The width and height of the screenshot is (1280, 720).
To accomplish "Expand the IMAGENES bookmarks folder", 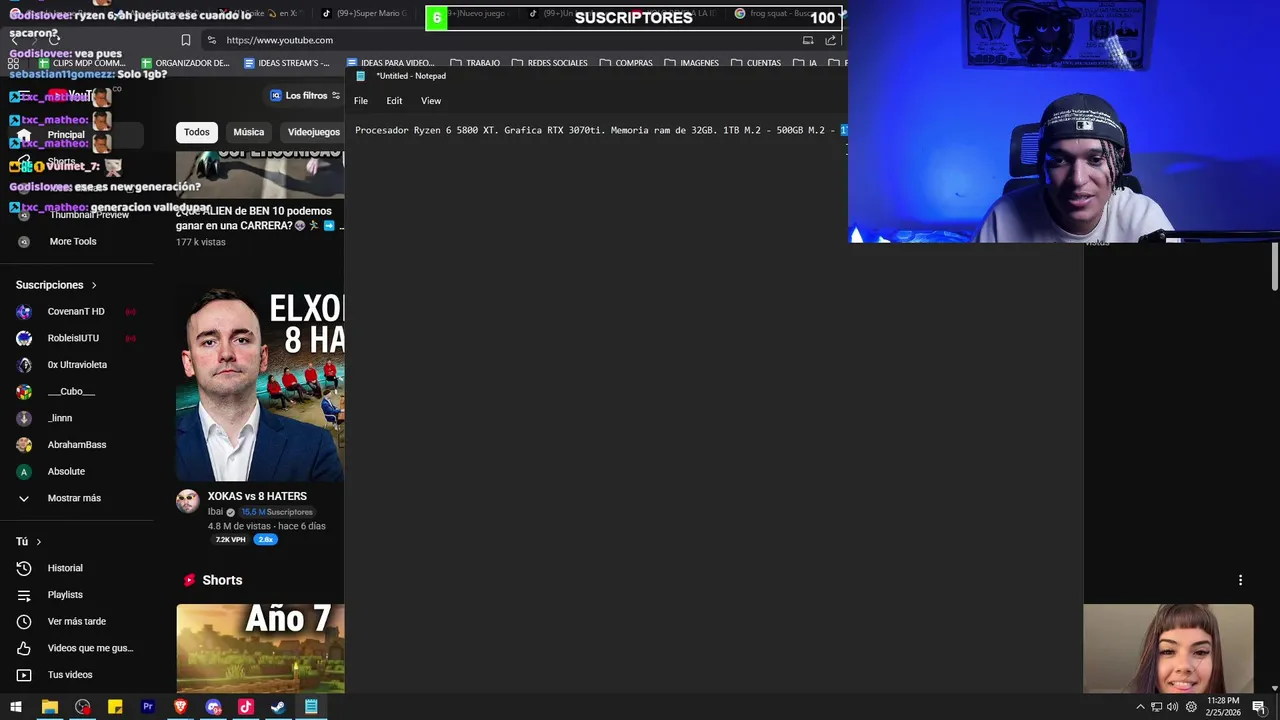I will tap(691, 63).
